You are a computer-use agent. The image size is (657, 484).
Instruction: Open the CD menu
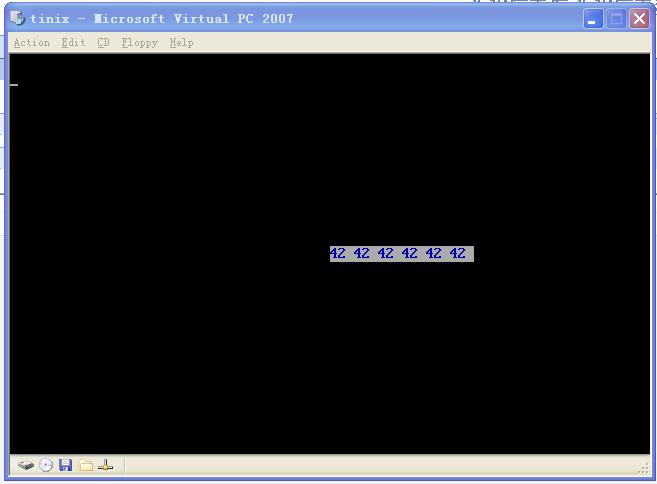click(x=103, y=42)
